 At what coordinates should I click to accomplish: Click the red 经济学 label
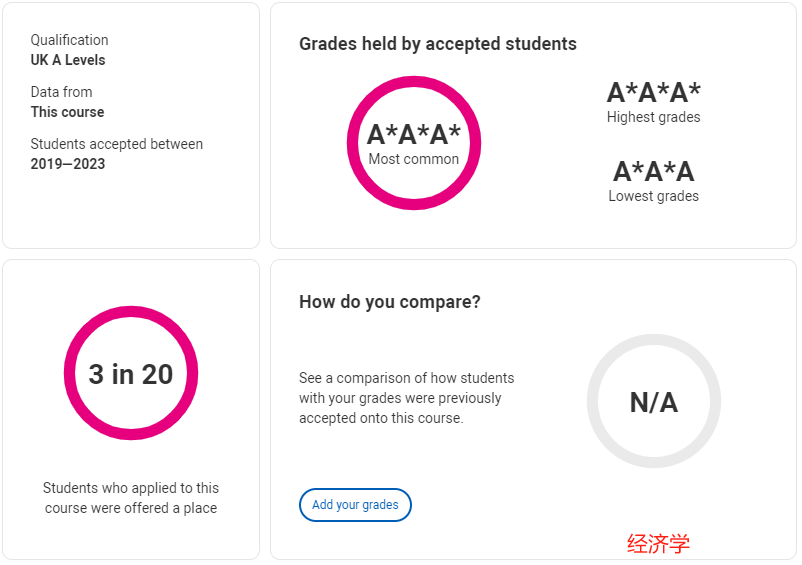659,544
